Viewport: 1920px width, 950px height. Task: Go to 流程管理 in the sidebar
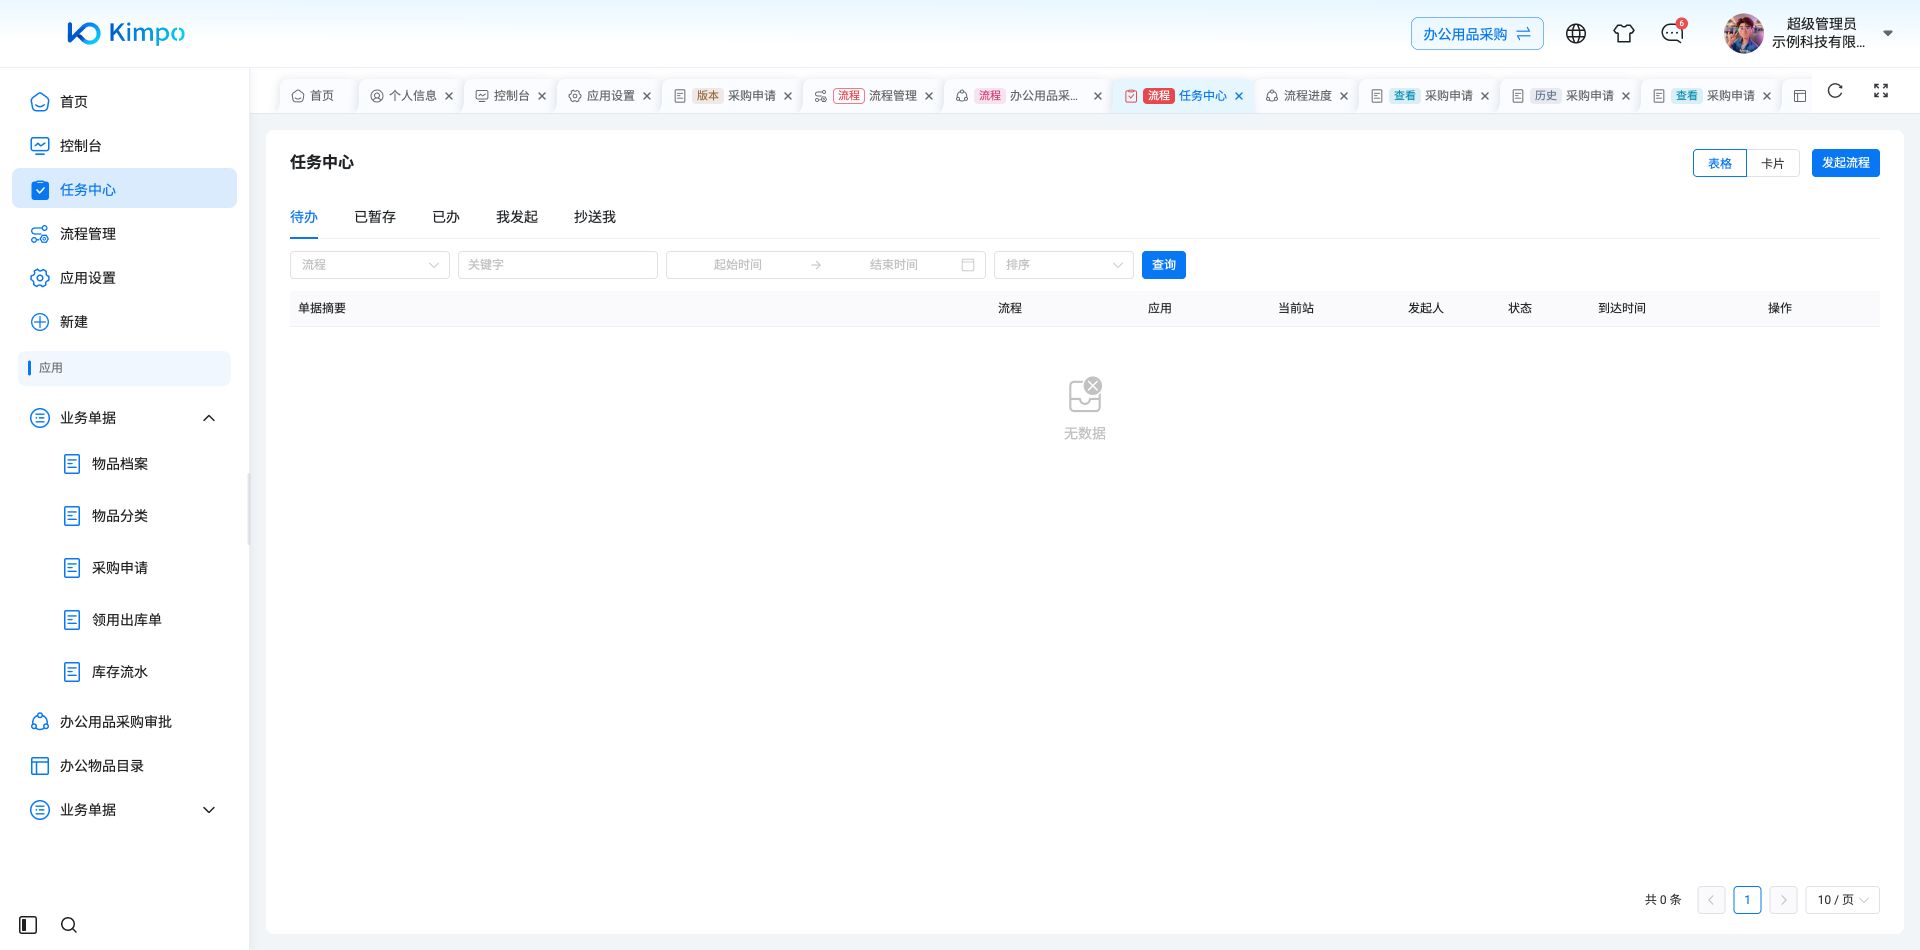click(124, 233)
